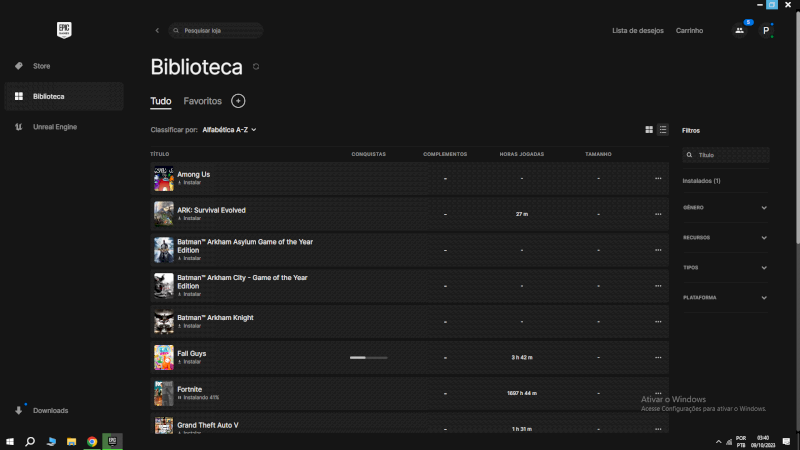Select the Tudo tab
The height and width of the screenshot is (450, 800).
161,101
